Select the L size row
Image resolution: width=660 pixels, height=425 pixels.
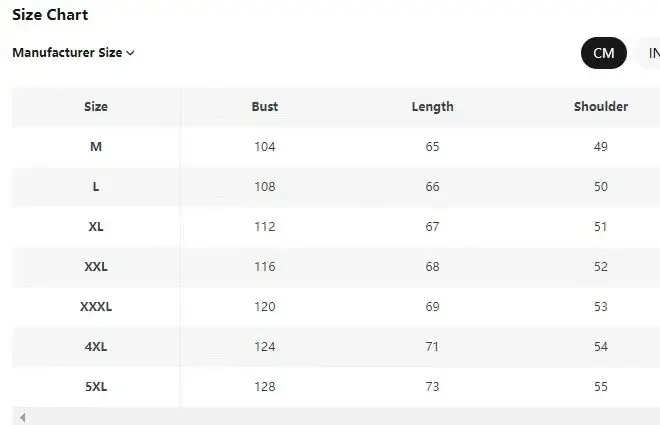coord(96,187)
